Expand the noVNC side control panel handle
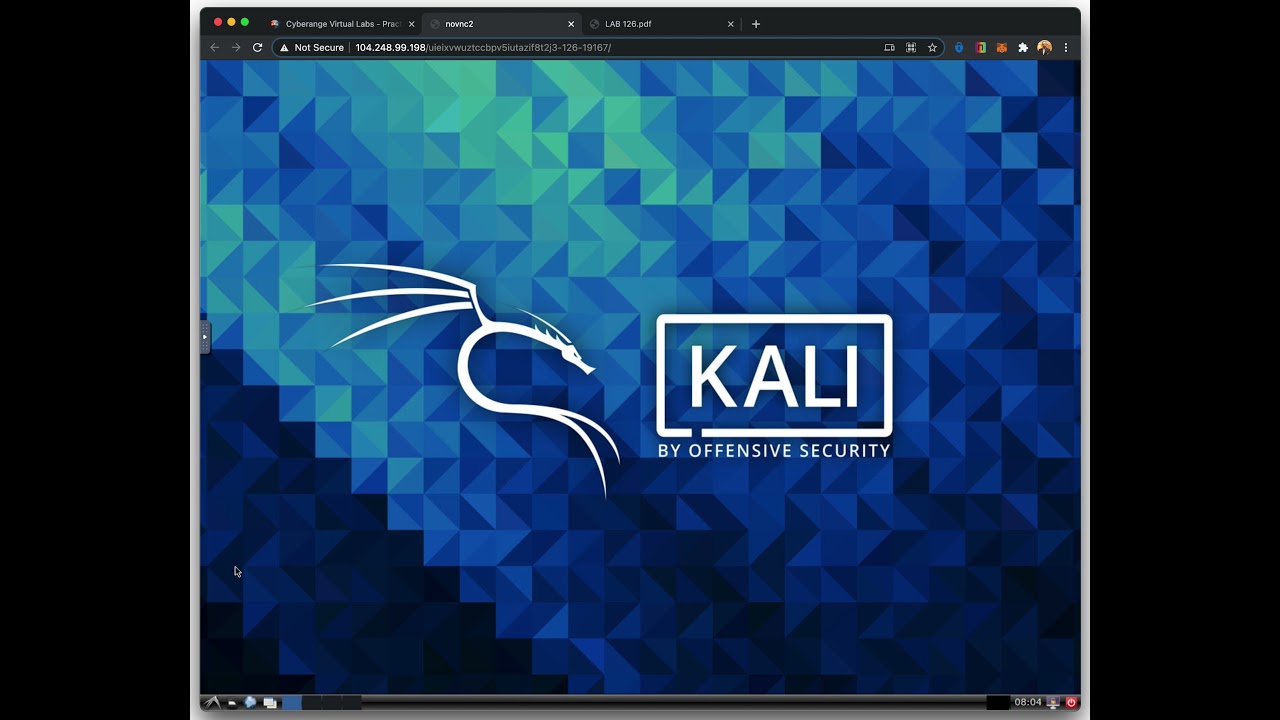This screenshot has width=1280, height=720. [x=205, y=337]
